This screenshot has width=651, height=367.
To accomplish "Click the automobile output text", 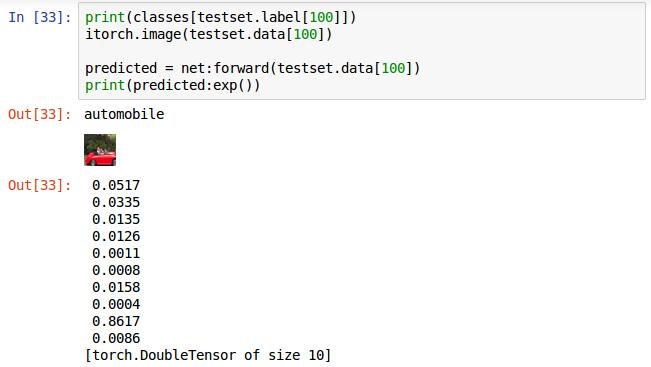I will (x=124, y=114).
